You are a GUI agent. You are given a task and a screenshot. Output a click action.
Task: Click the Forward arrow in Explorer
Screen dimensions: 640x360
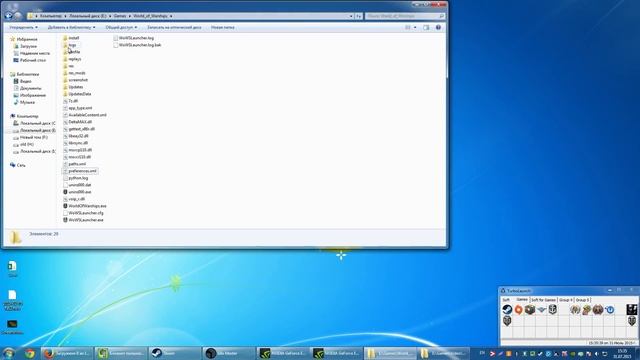[18, 16]
